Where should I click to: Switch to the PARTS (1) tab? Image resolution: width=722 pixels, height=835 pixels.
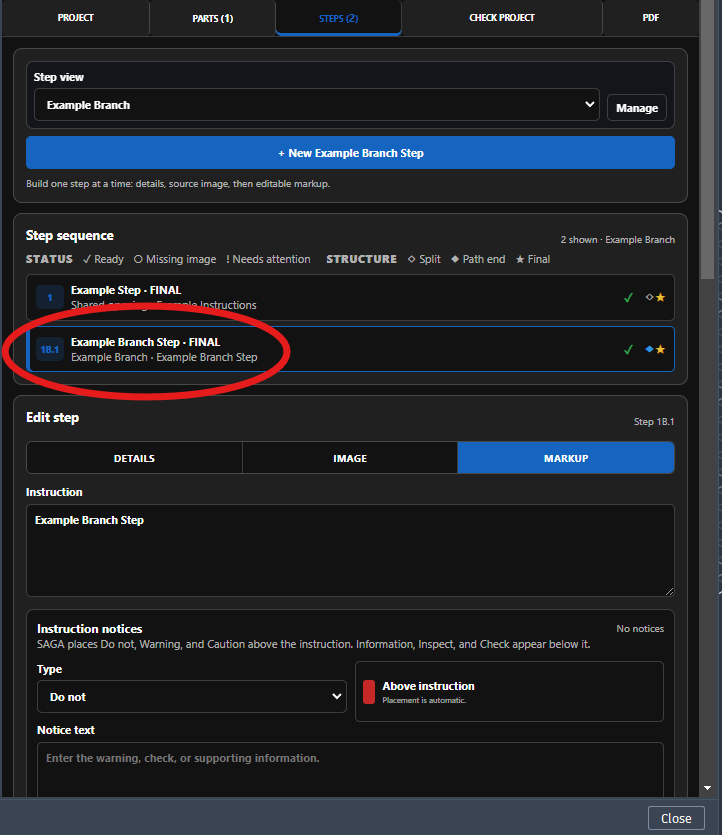[212, 18]
